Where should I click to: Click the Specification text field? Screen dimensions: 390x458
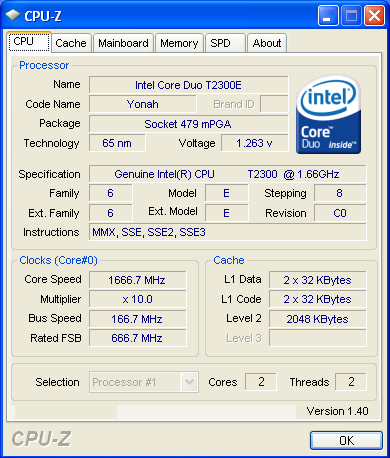pyautogui.click(x=228, y=174)
